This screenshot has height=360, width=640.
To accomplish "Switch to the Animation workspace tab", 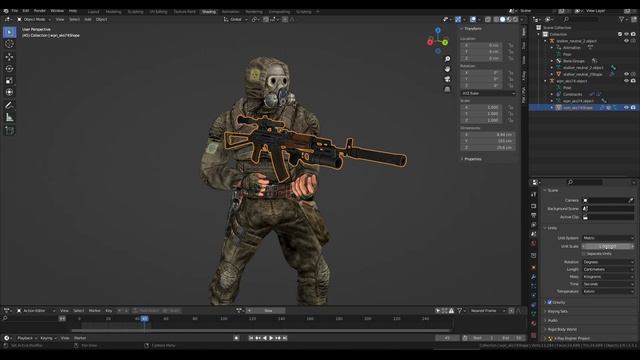I will (x=231, y=12).
